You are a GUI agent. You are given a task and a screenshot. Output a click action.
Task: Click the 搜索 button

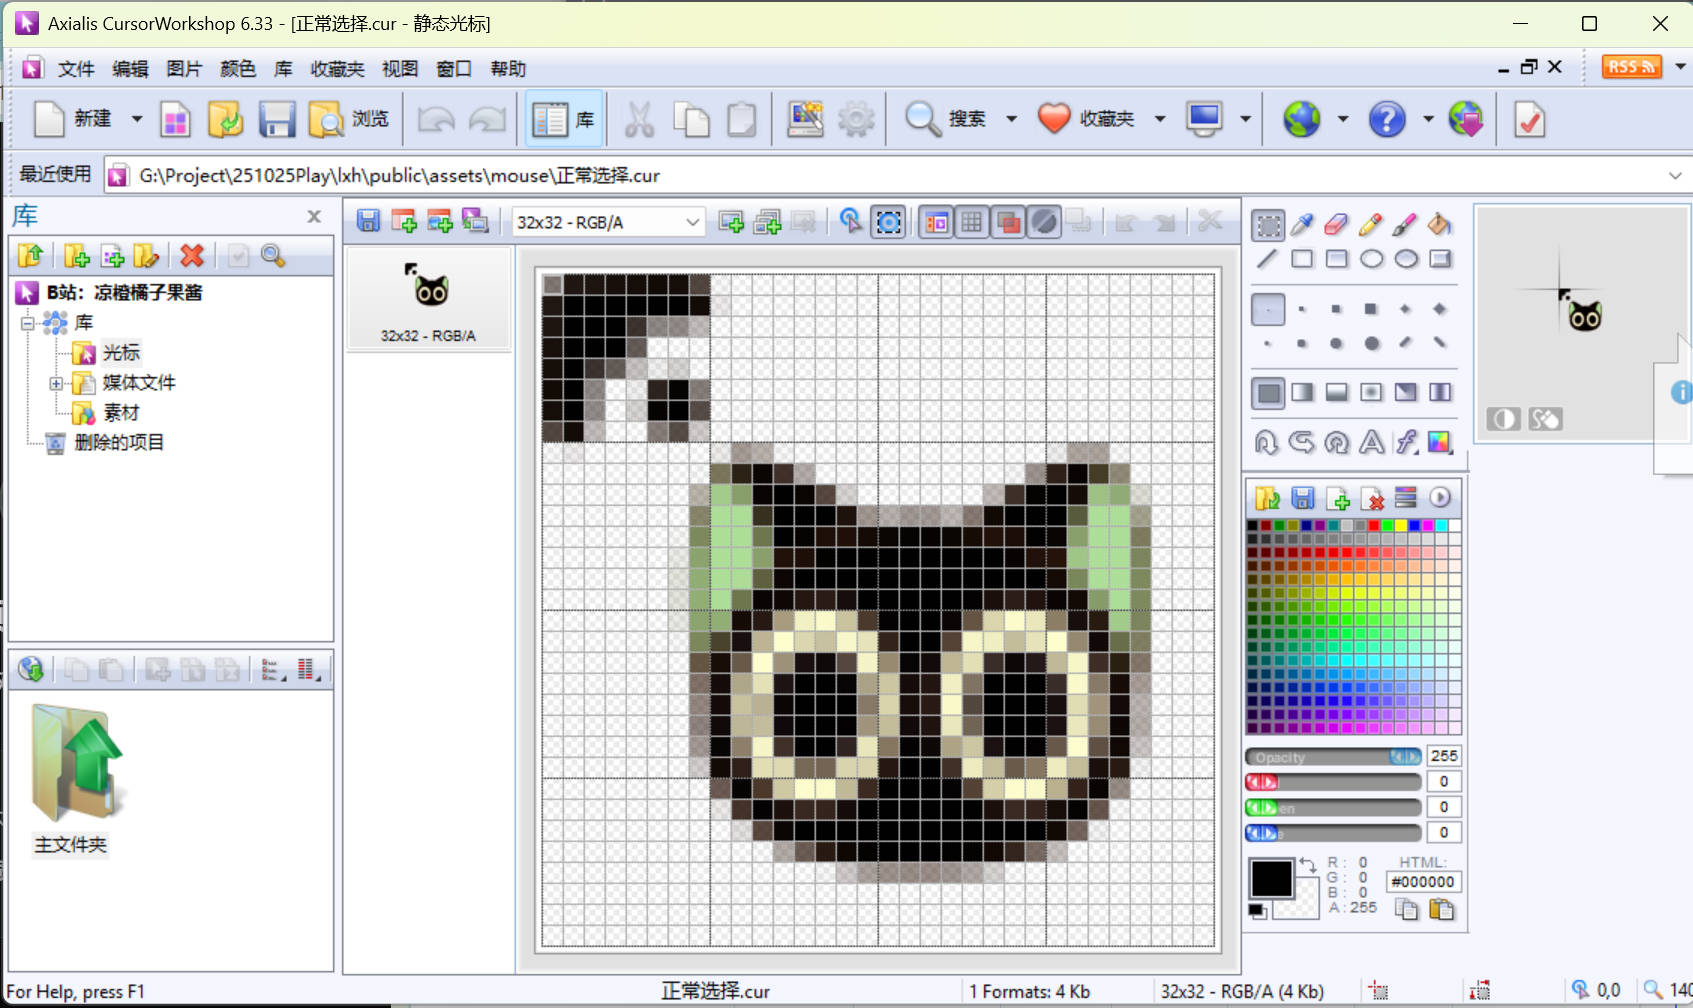click(x=945, y=119)
